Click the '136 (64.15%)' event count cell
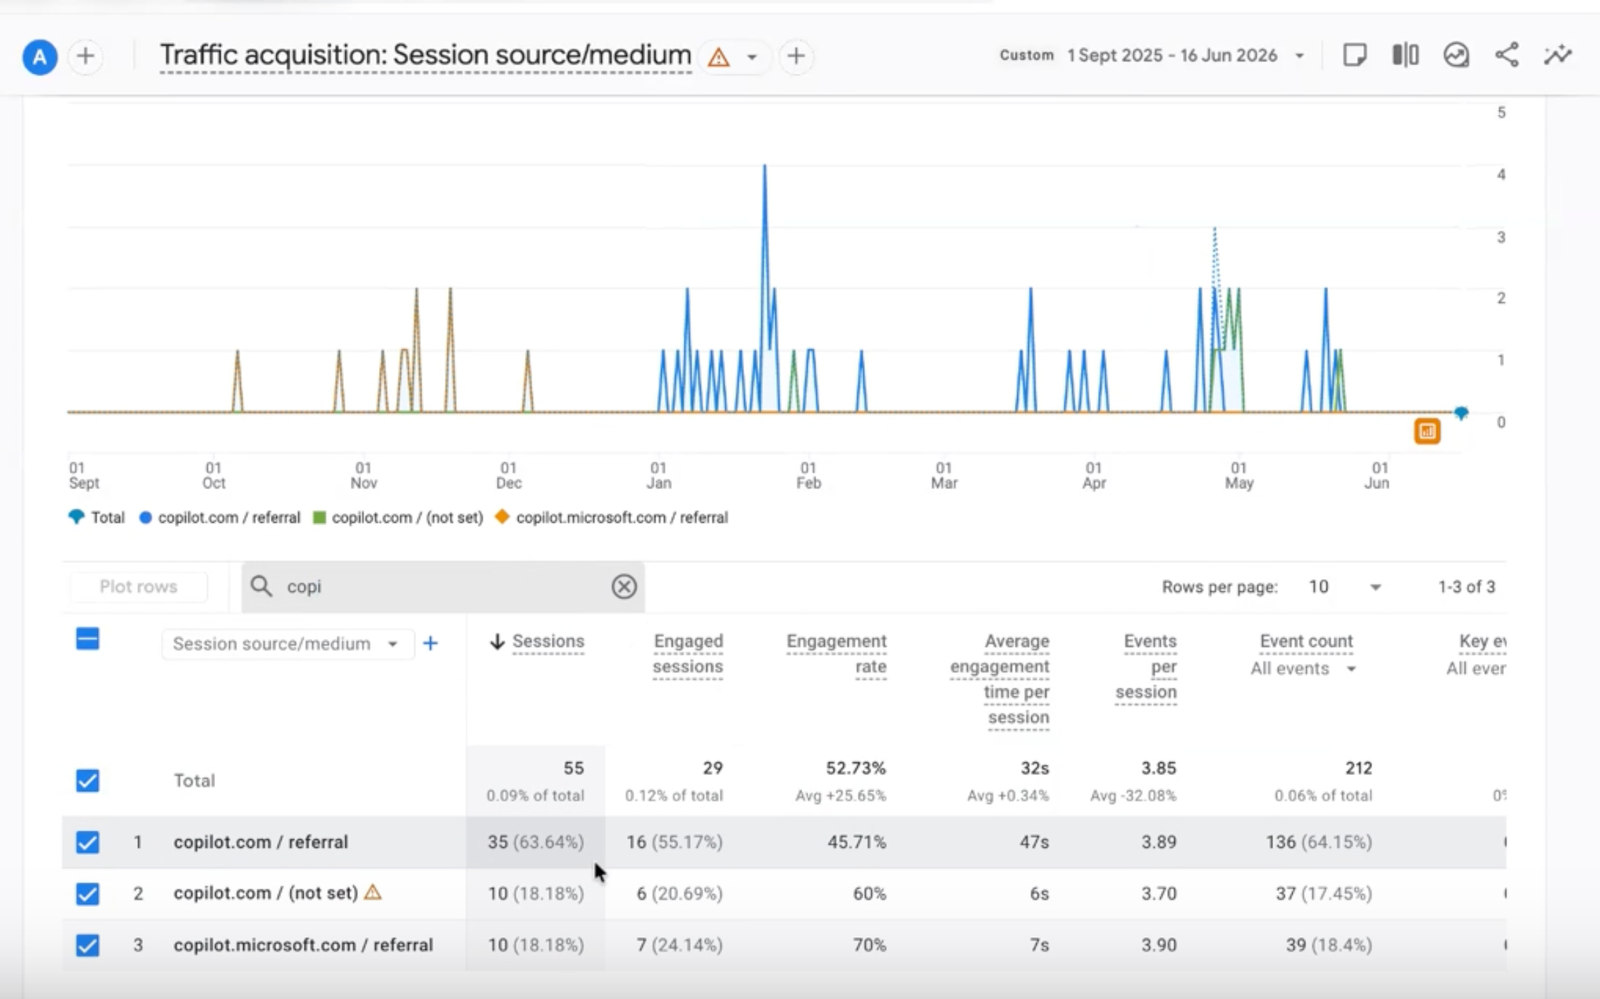The image size is (1600, 999). tap(1319, 842)
